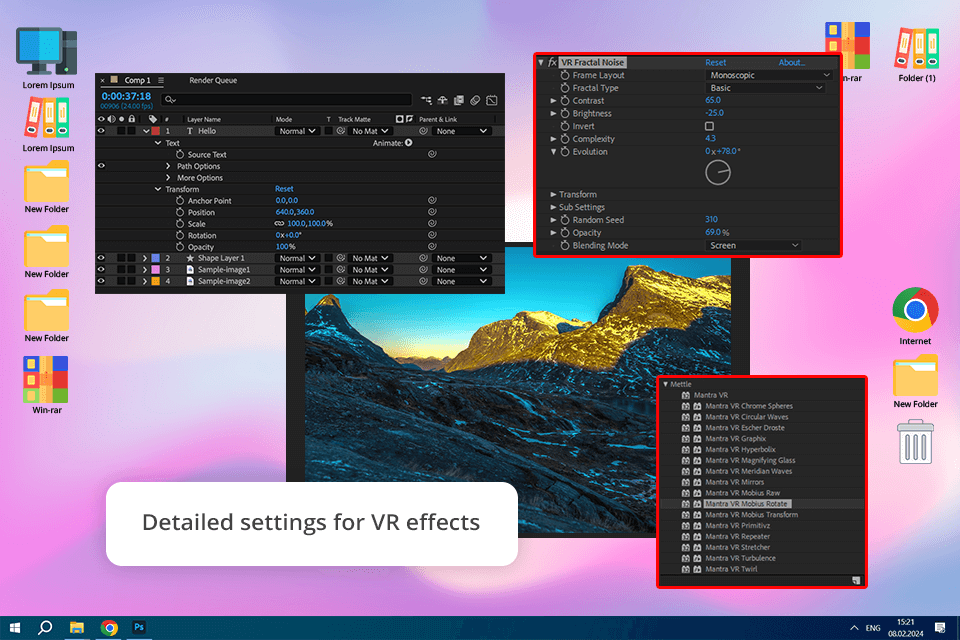Viewport: 960px width, 640px height.
Task: Click the Rotation stopwatch icon
Action: coord(180,235)
